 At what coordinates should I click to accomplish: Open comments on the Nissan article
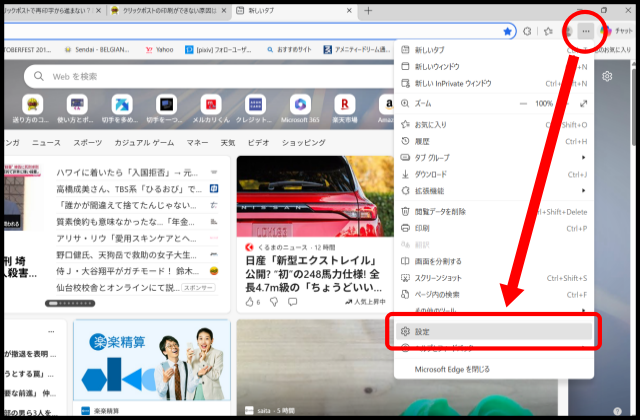click(292, 302)
